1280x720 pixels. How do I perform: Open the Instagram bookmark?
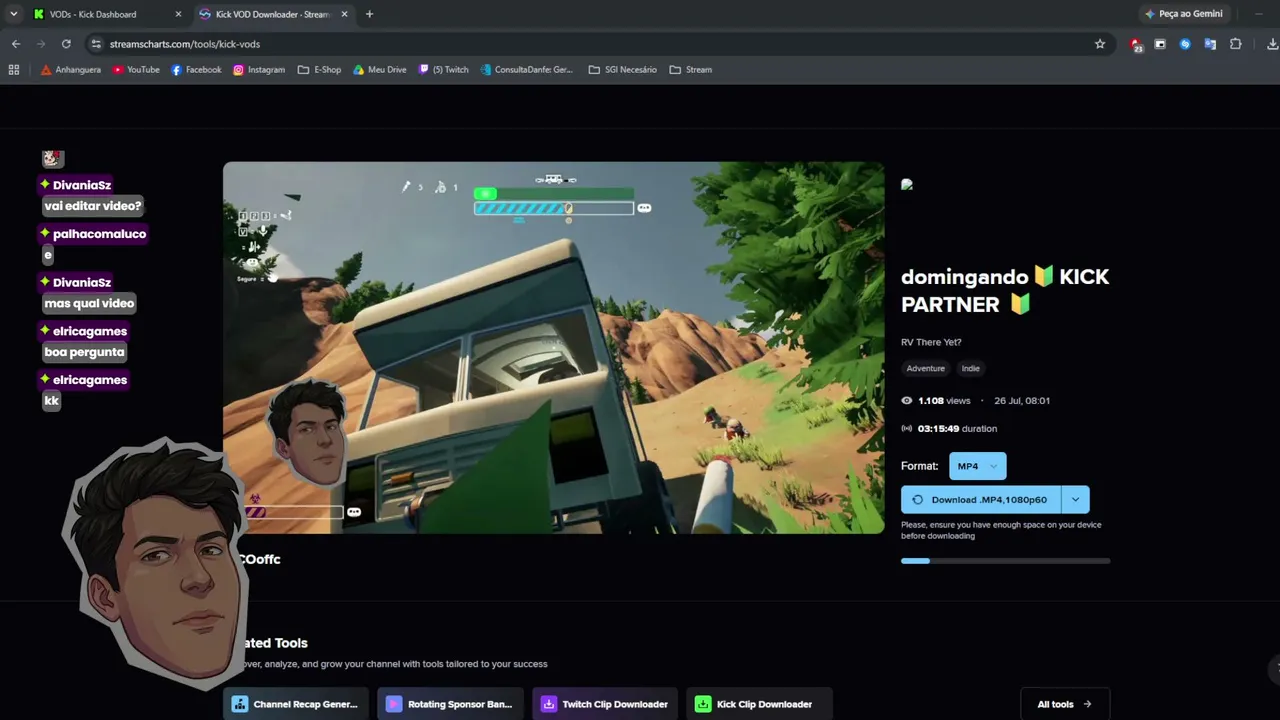259,70
